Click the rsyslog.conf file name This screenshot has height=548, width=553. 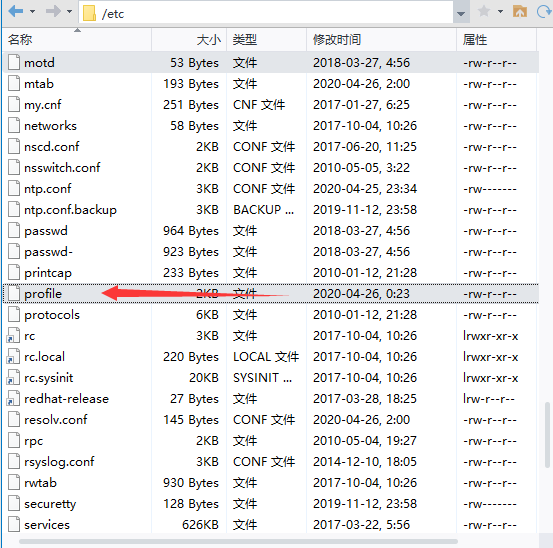click(59, 462)
